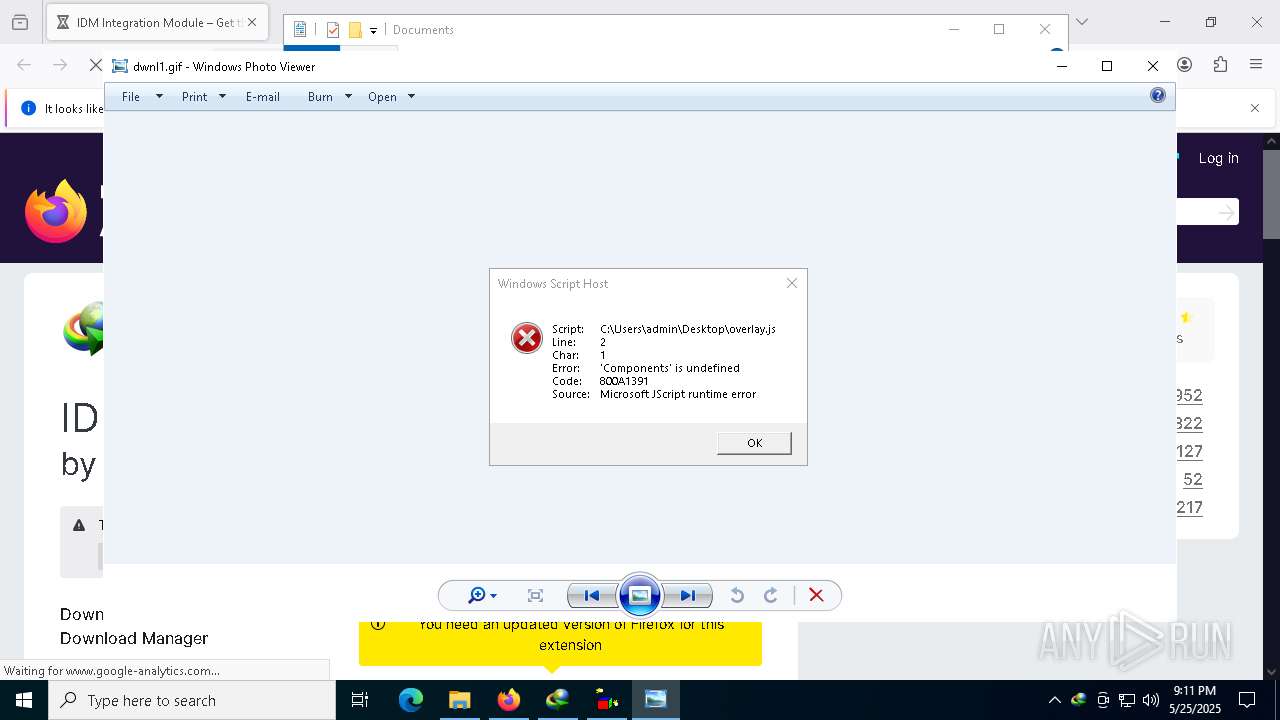This screenshot has height=720, width=1280.
Task: Open Task View on taskbar
Action: [360, 700]
